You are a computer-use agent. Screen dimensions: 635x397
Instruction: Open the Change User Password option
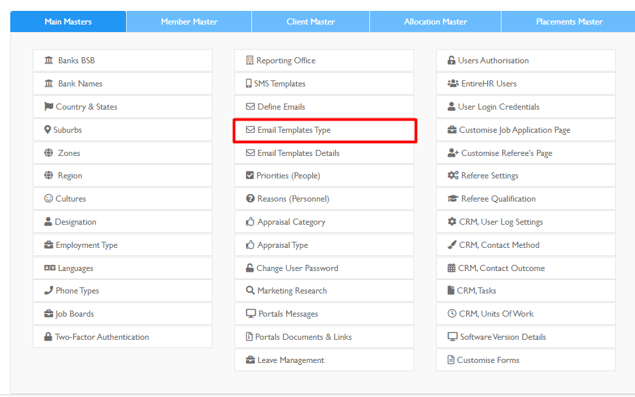tap(324, 268)
